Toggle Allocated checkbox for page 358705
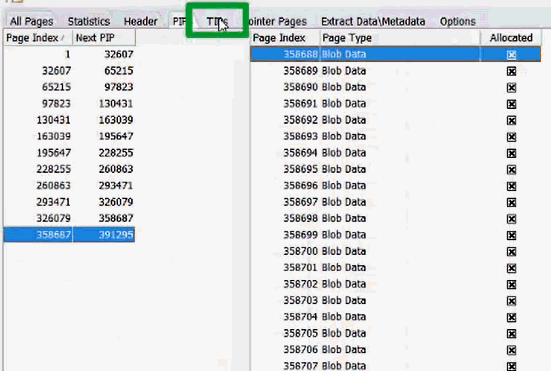Screen dimensions: 551x371 [511, 333]
